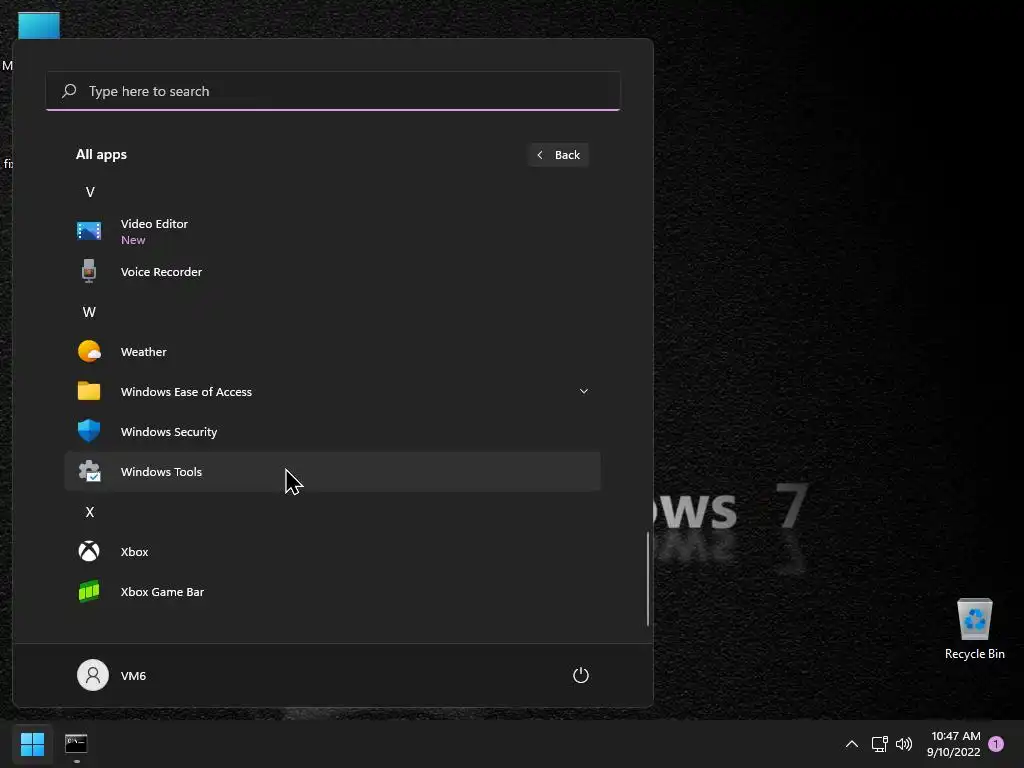Launch Voice Recorder microphone icon
The height and width of the screenshot is (768, 1024).
(89, 271)
